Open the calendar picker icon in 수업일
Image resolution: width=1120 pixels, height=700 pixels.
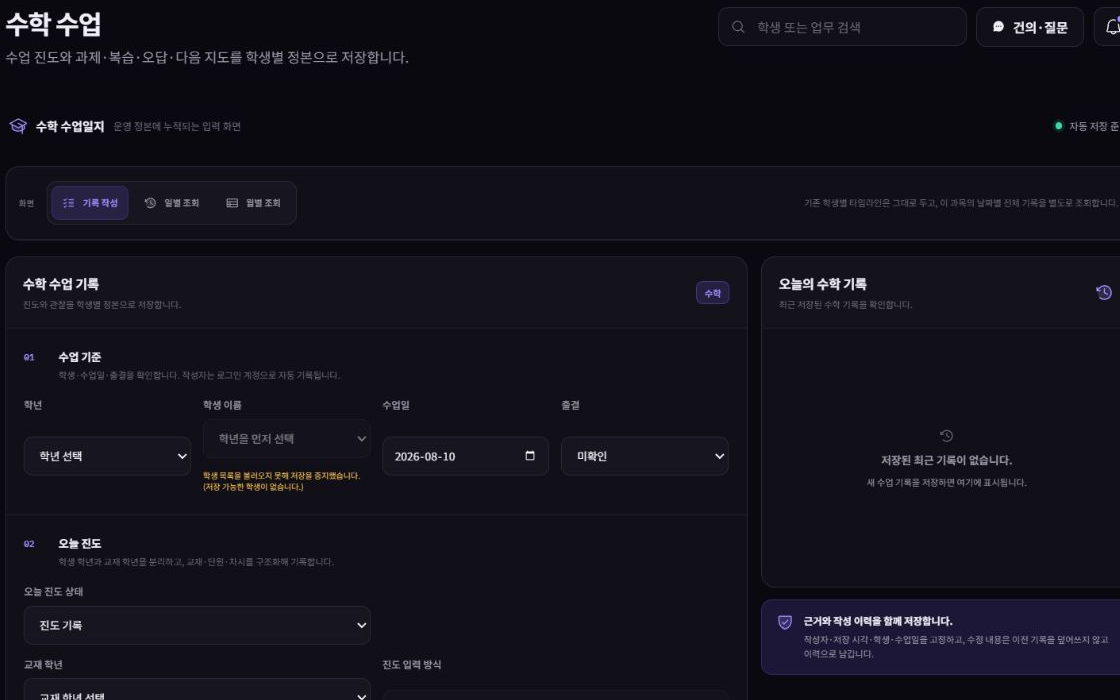coord(530,456)
